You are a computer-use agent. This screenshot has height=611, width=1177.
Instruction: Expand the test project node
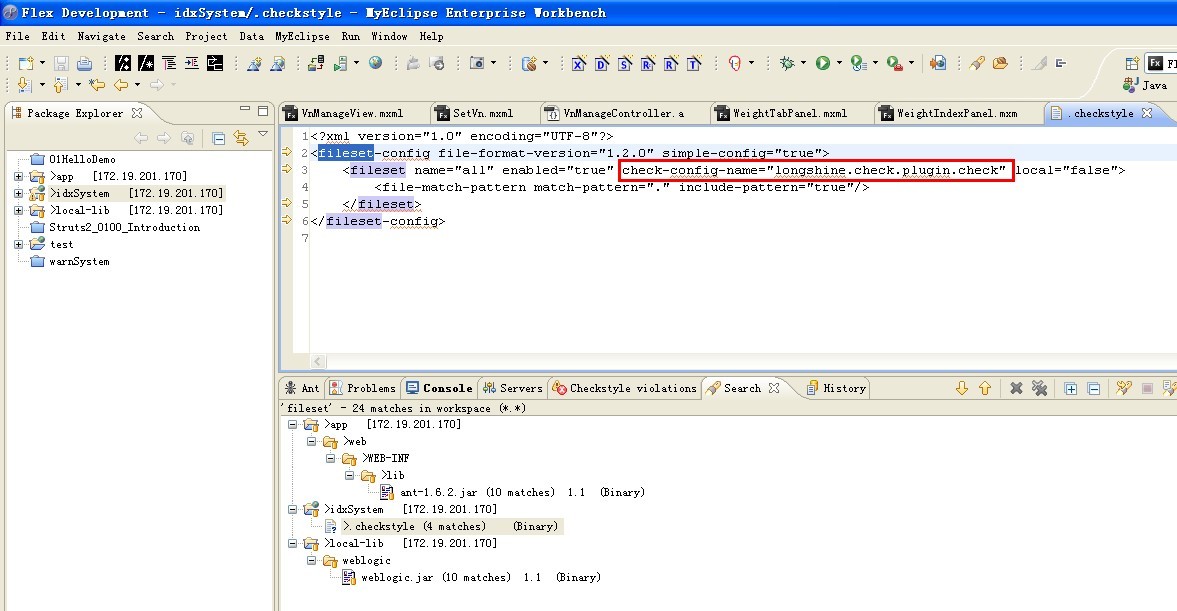(x=18, y=245)
